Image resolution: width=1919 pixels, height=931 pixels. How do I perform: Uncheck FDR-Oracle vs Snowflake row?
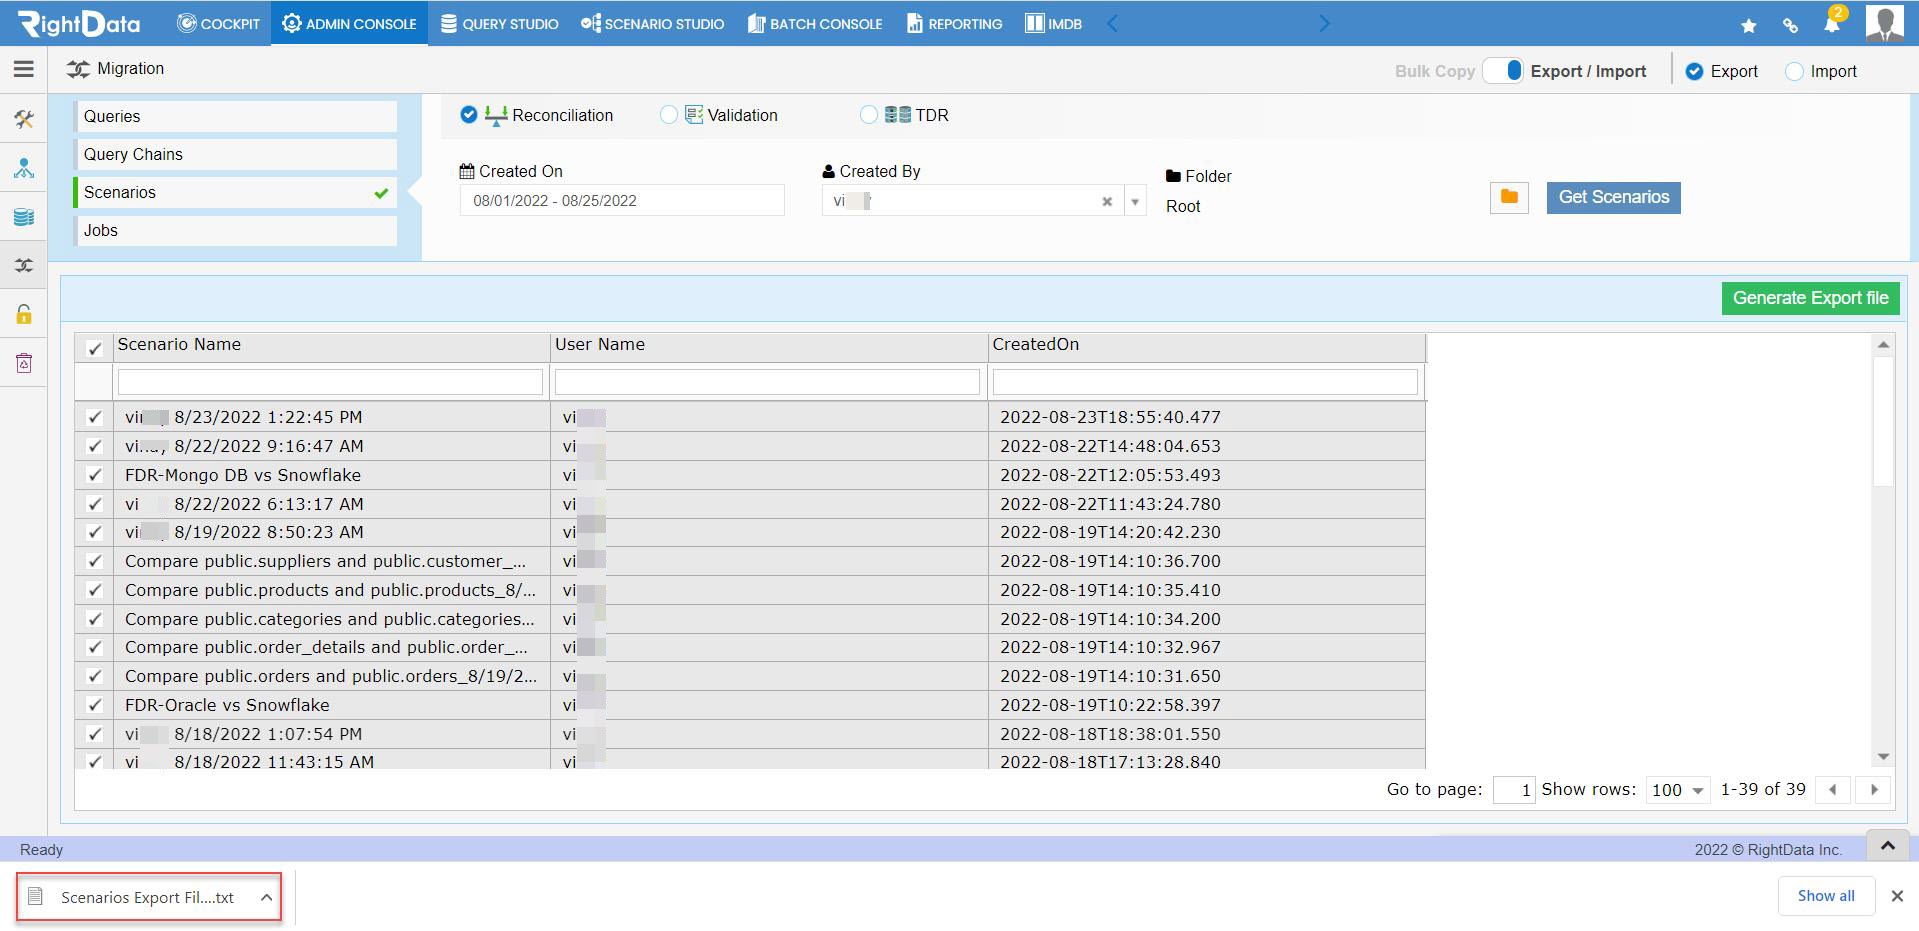tap(95, 705)
